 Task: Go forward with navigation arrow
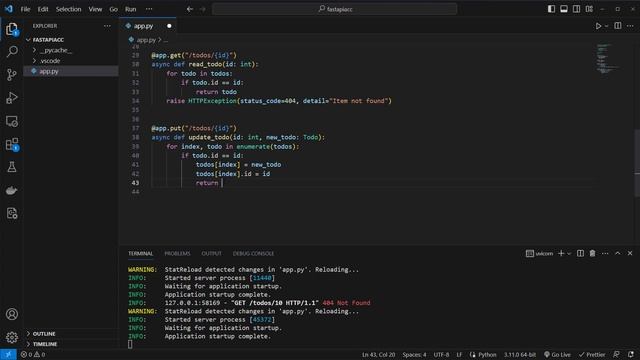pyautogui.click(x=202, y=9)
